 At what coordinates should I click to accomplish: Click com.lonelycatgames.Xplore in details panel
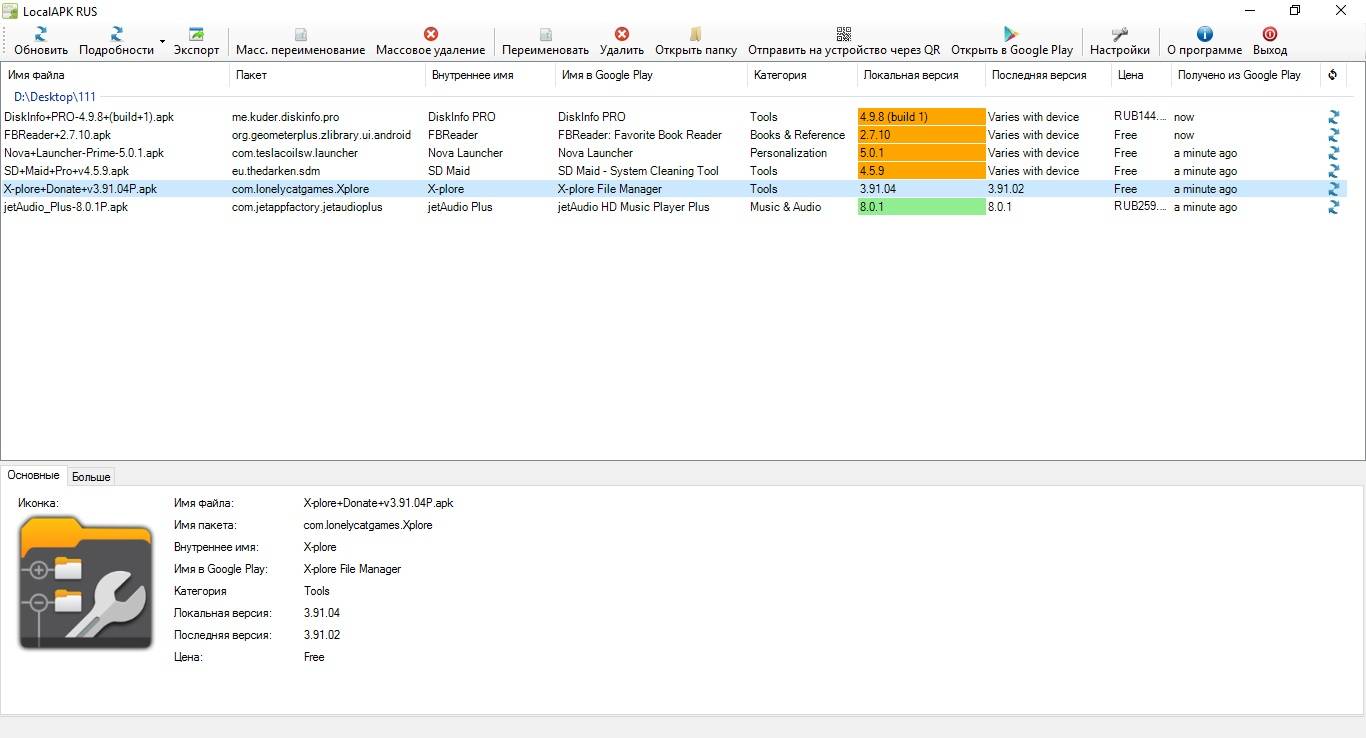pyautogui.click(x=368, y=525)
